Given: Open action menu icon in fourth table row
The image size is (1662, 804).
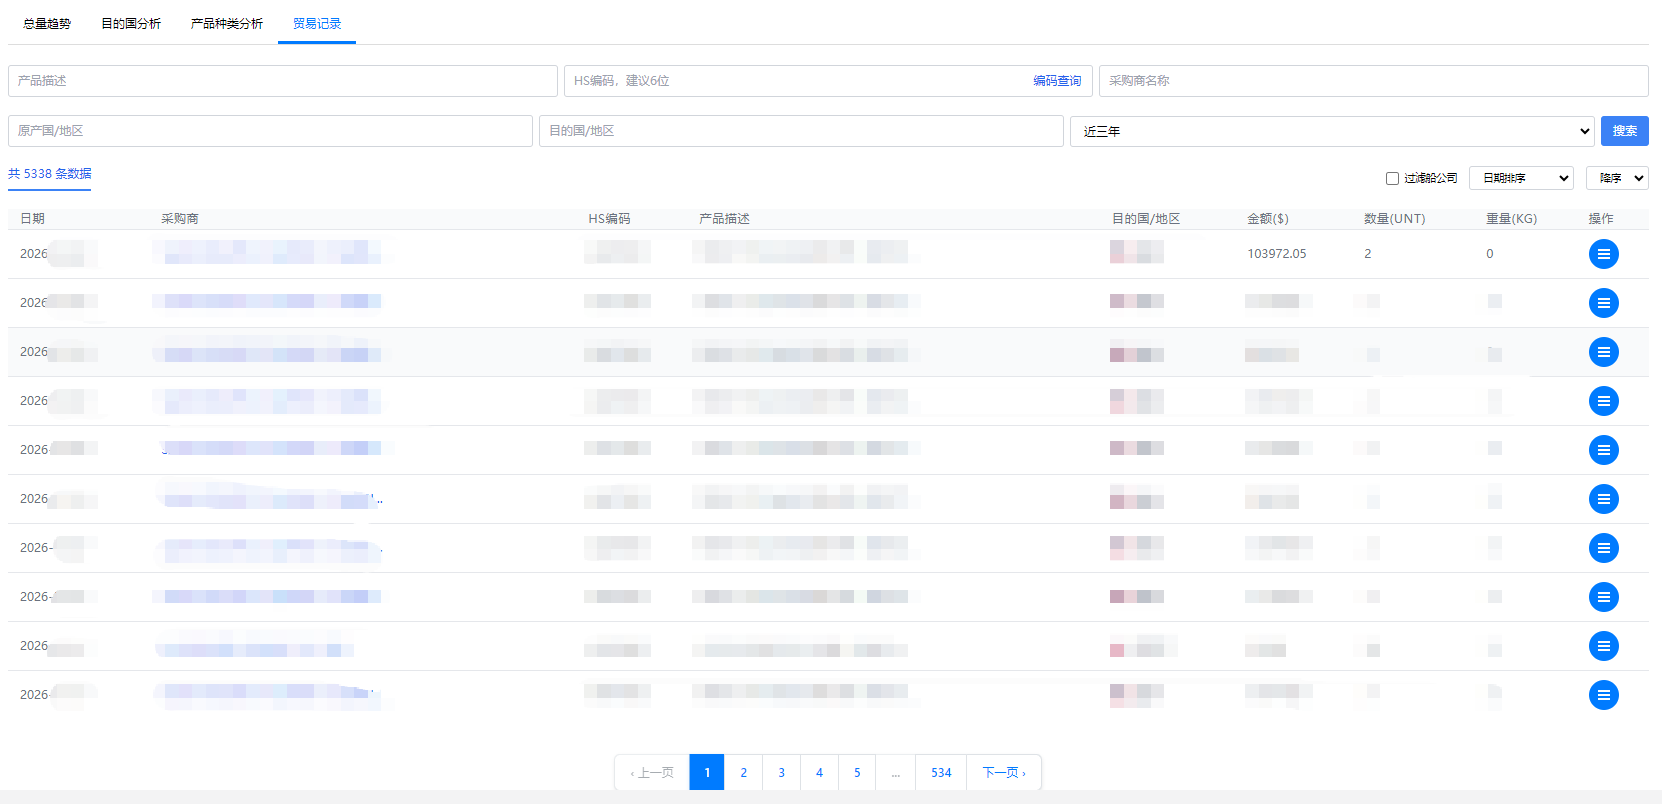Looking at the screenshot, I should coord(1603,401).
